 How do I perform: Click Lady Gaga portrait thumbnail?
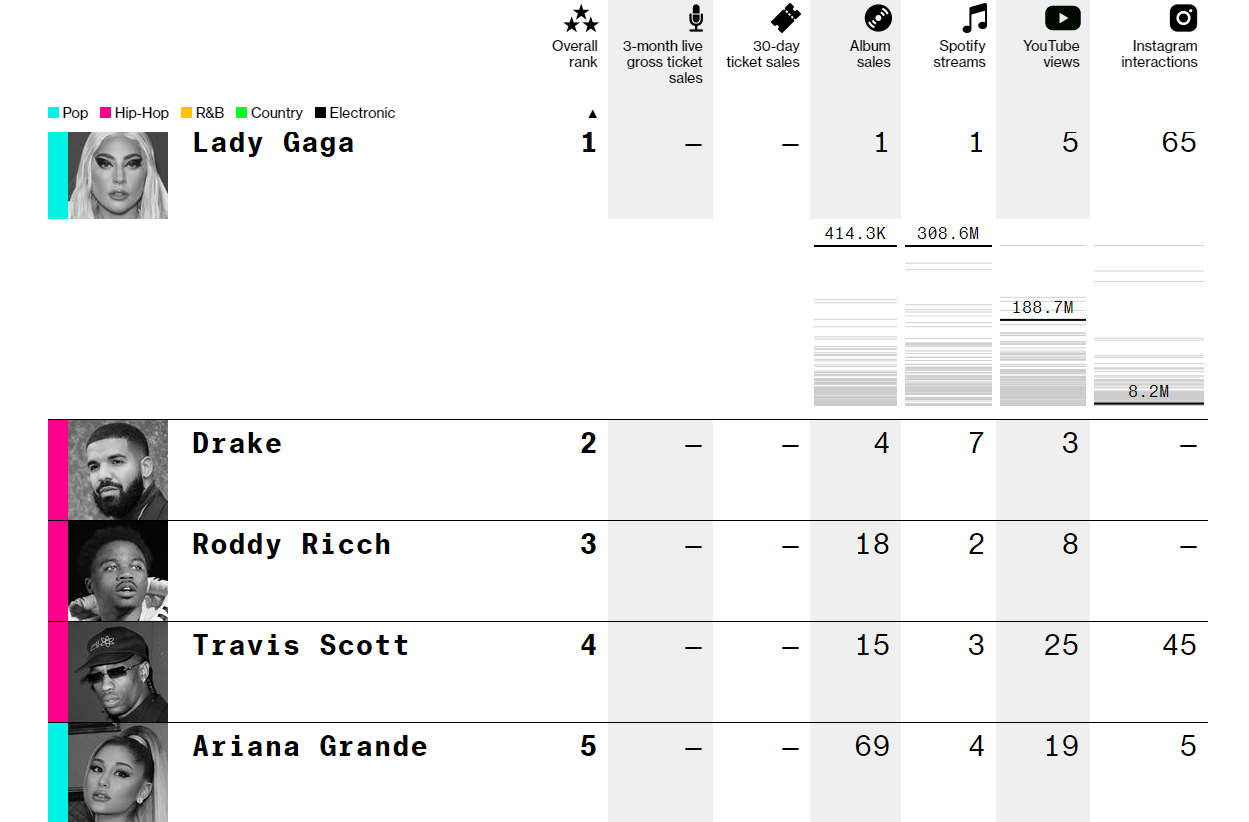click(x=118, y=175)
